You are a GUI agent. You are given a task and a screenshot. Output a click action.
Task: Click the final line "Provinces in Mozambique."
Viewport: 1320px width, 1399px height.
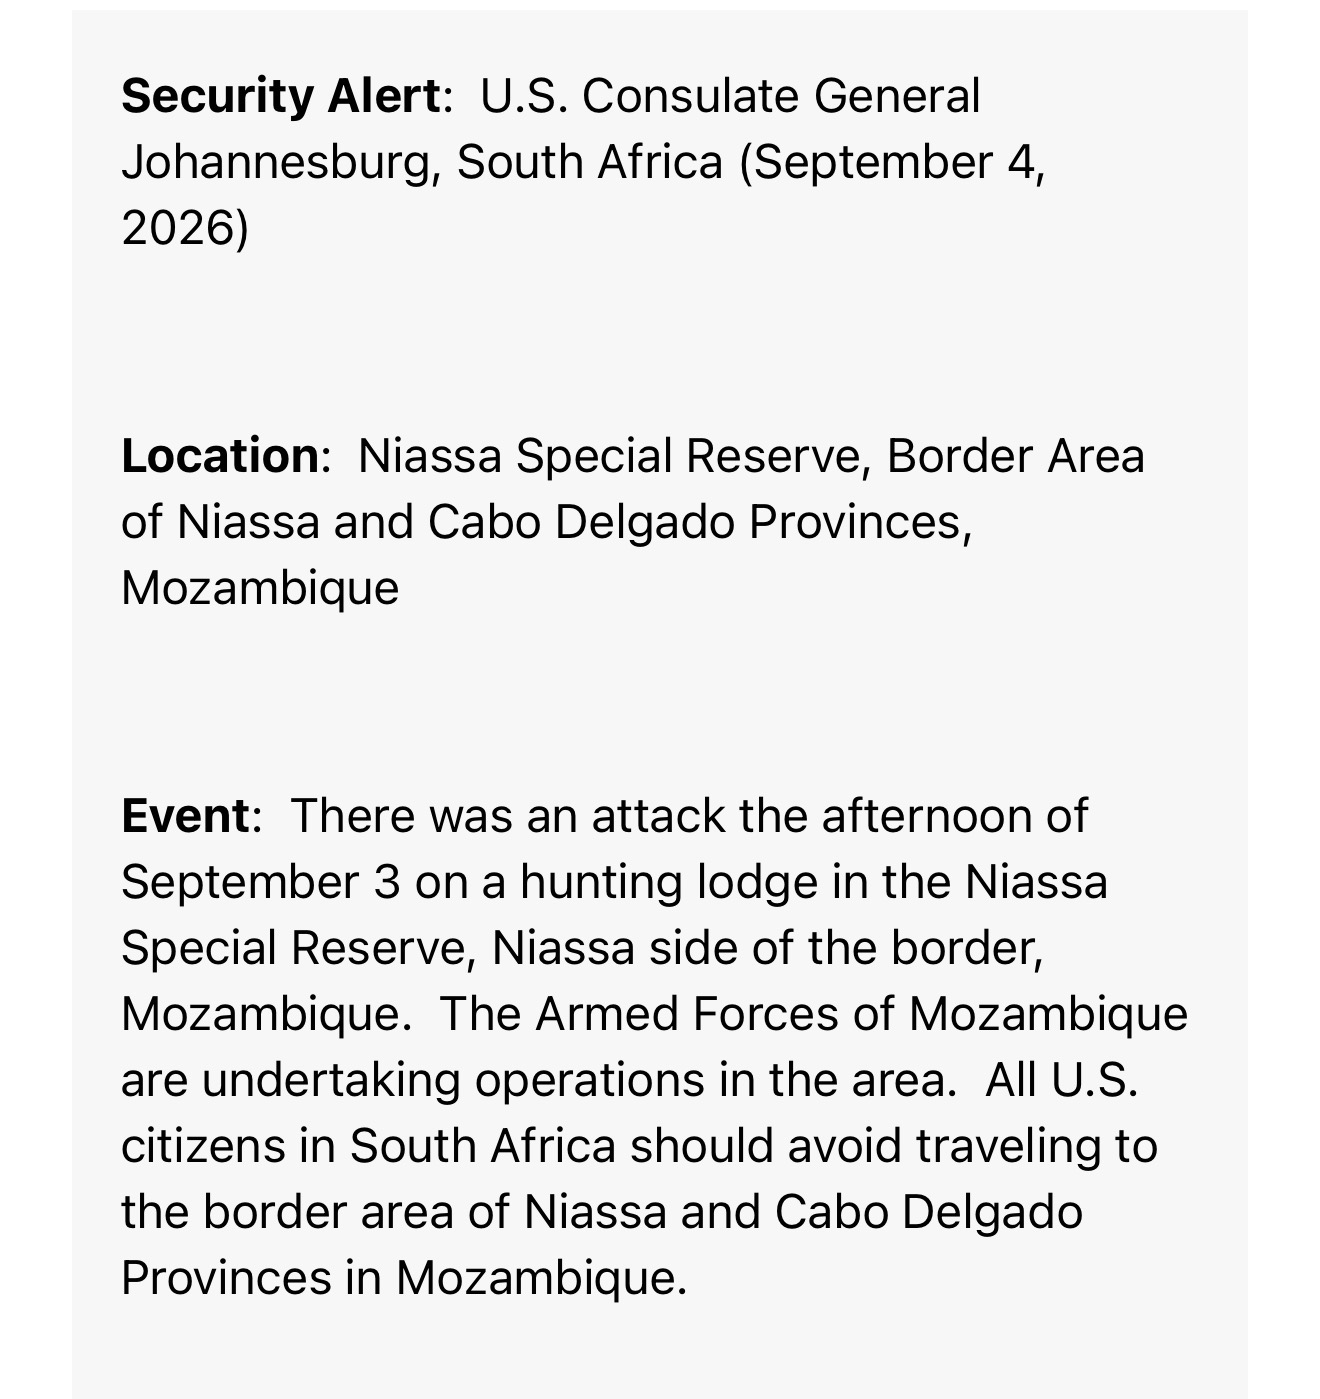click(405, 1278)
